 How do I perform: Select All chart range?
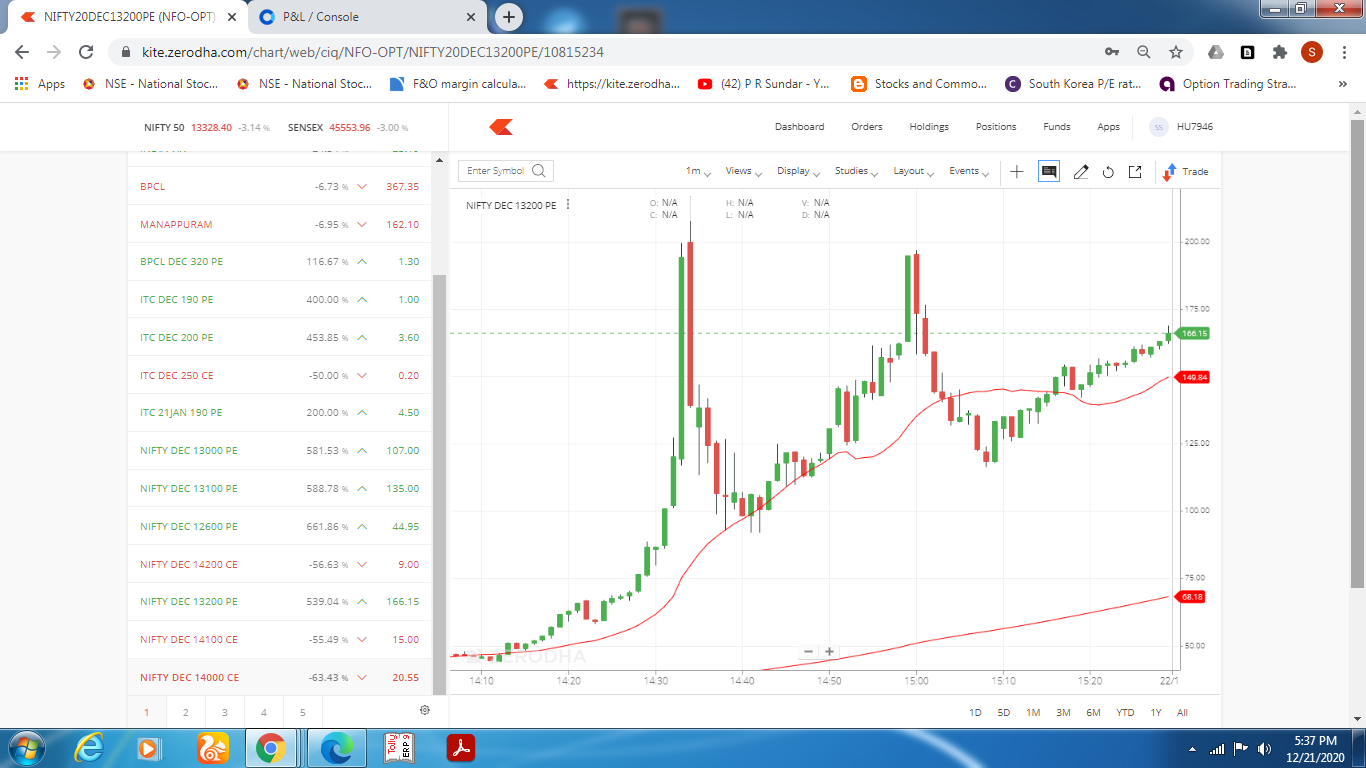tap(1182, 713)
